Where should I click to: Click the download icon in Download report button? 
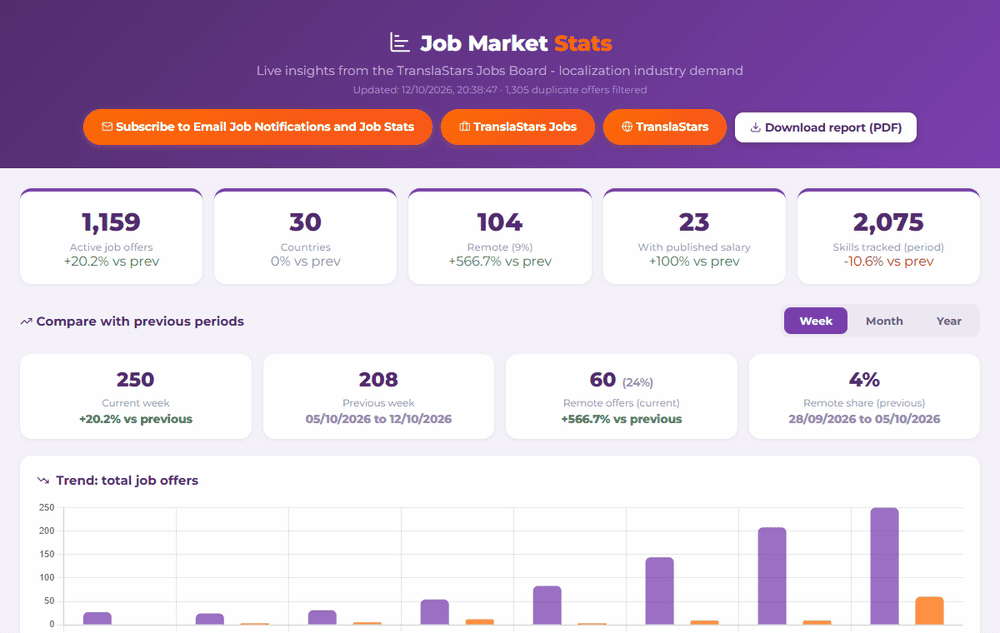tap(755, 127)
